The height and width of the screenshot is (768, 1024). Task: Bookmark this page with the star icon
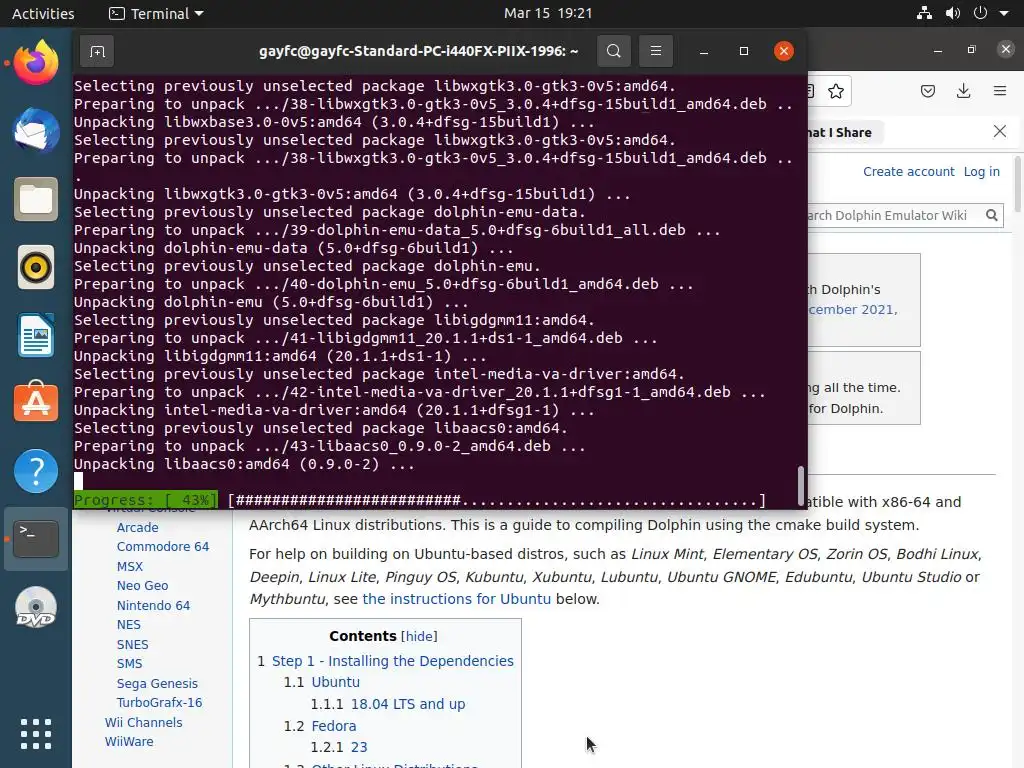point(835,91)
